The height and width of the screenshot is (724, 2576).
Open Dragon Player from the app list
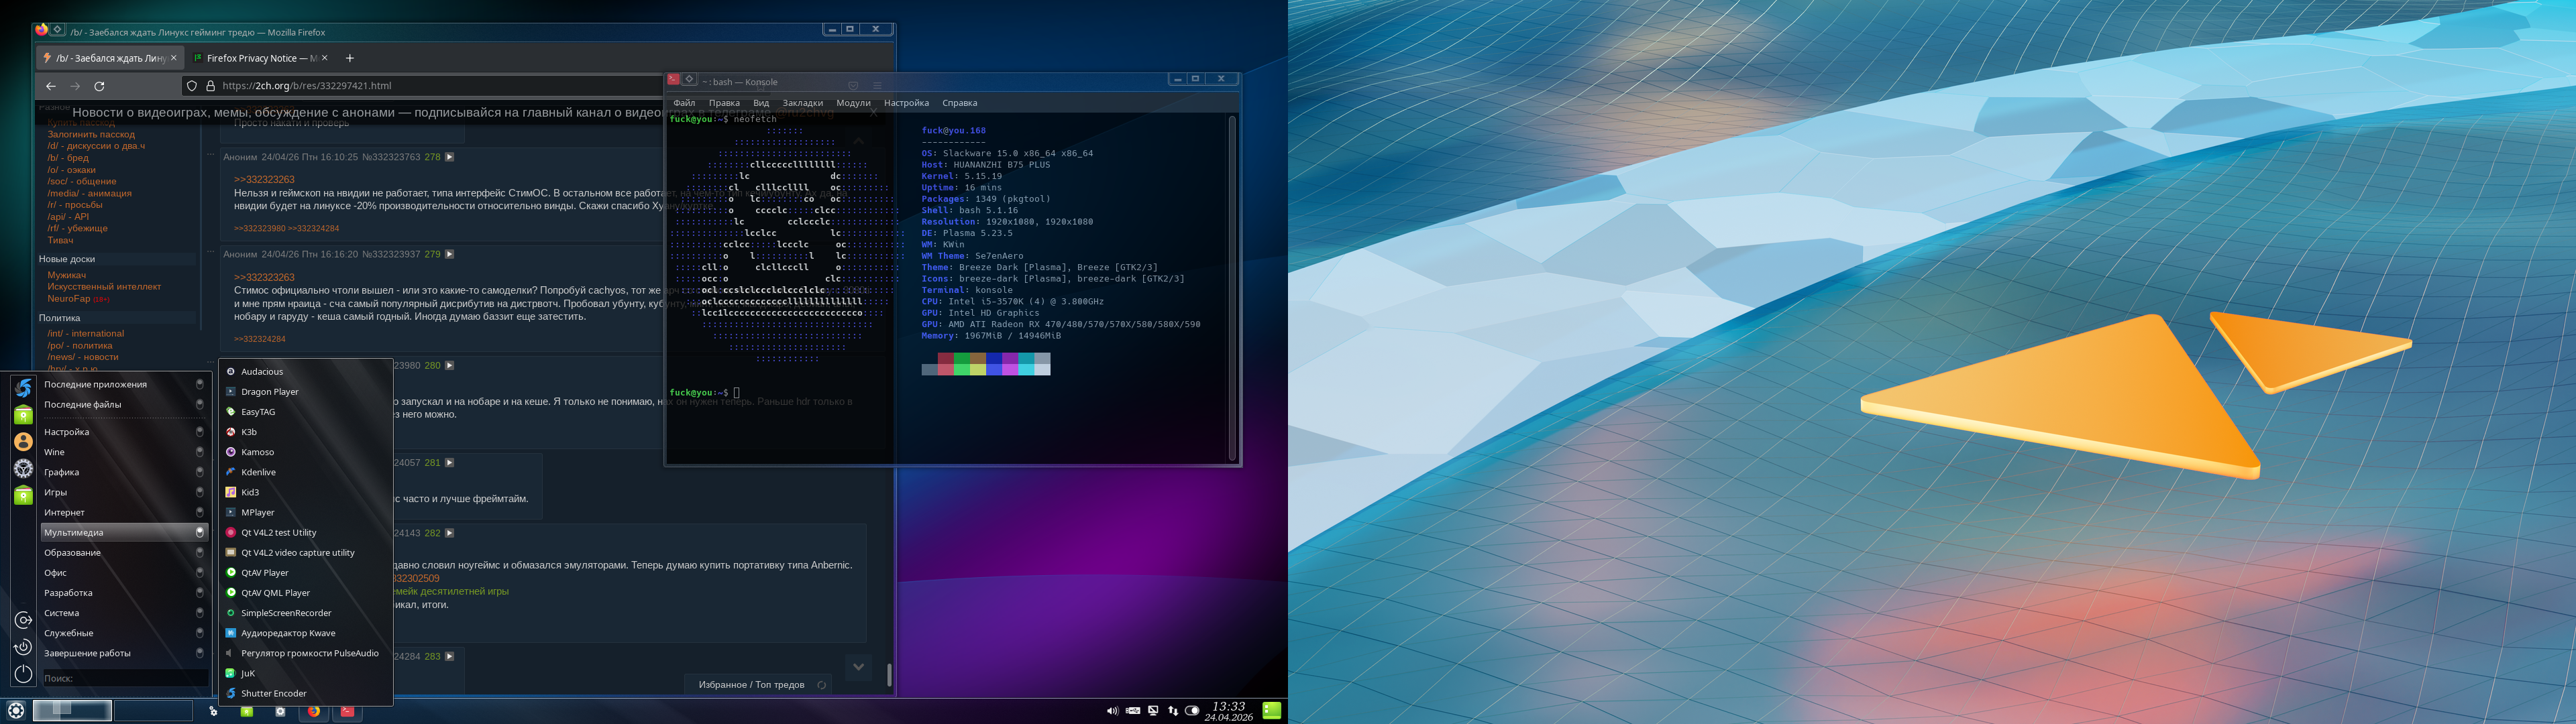point(305,392)
